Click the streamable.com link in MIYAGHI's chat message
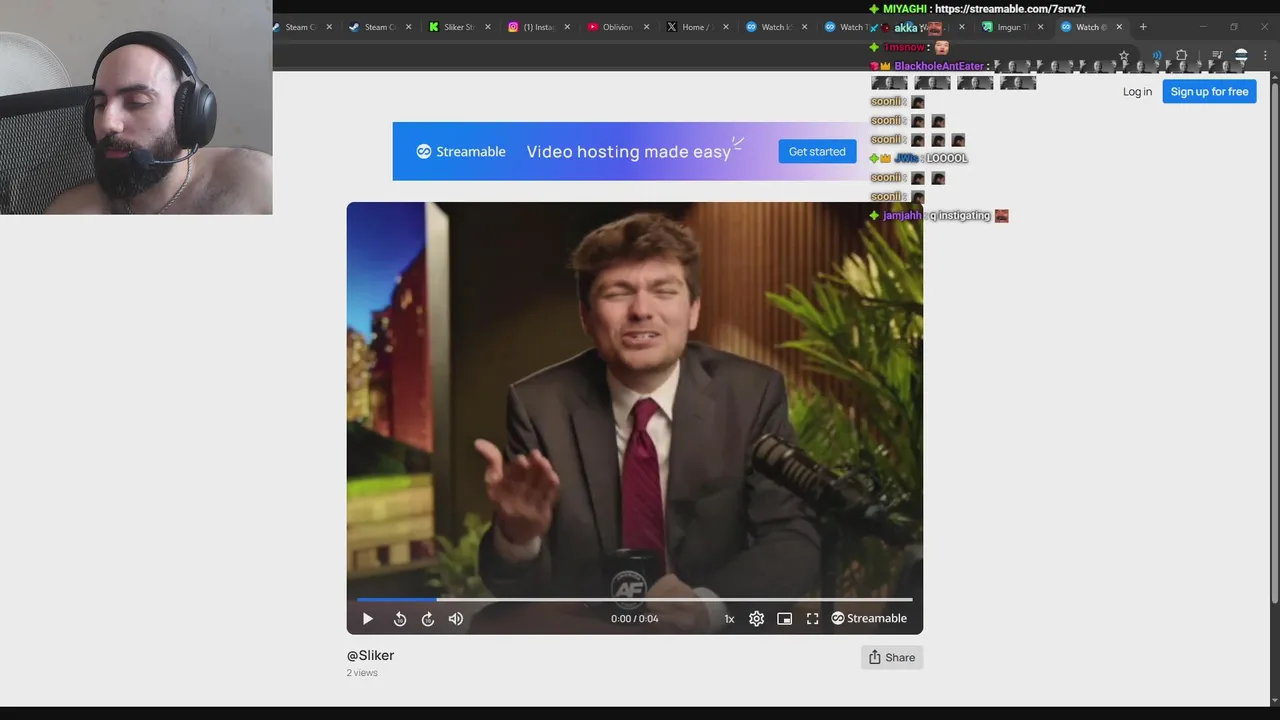This screenshot has height=720, width=1280. point(1010,9)
